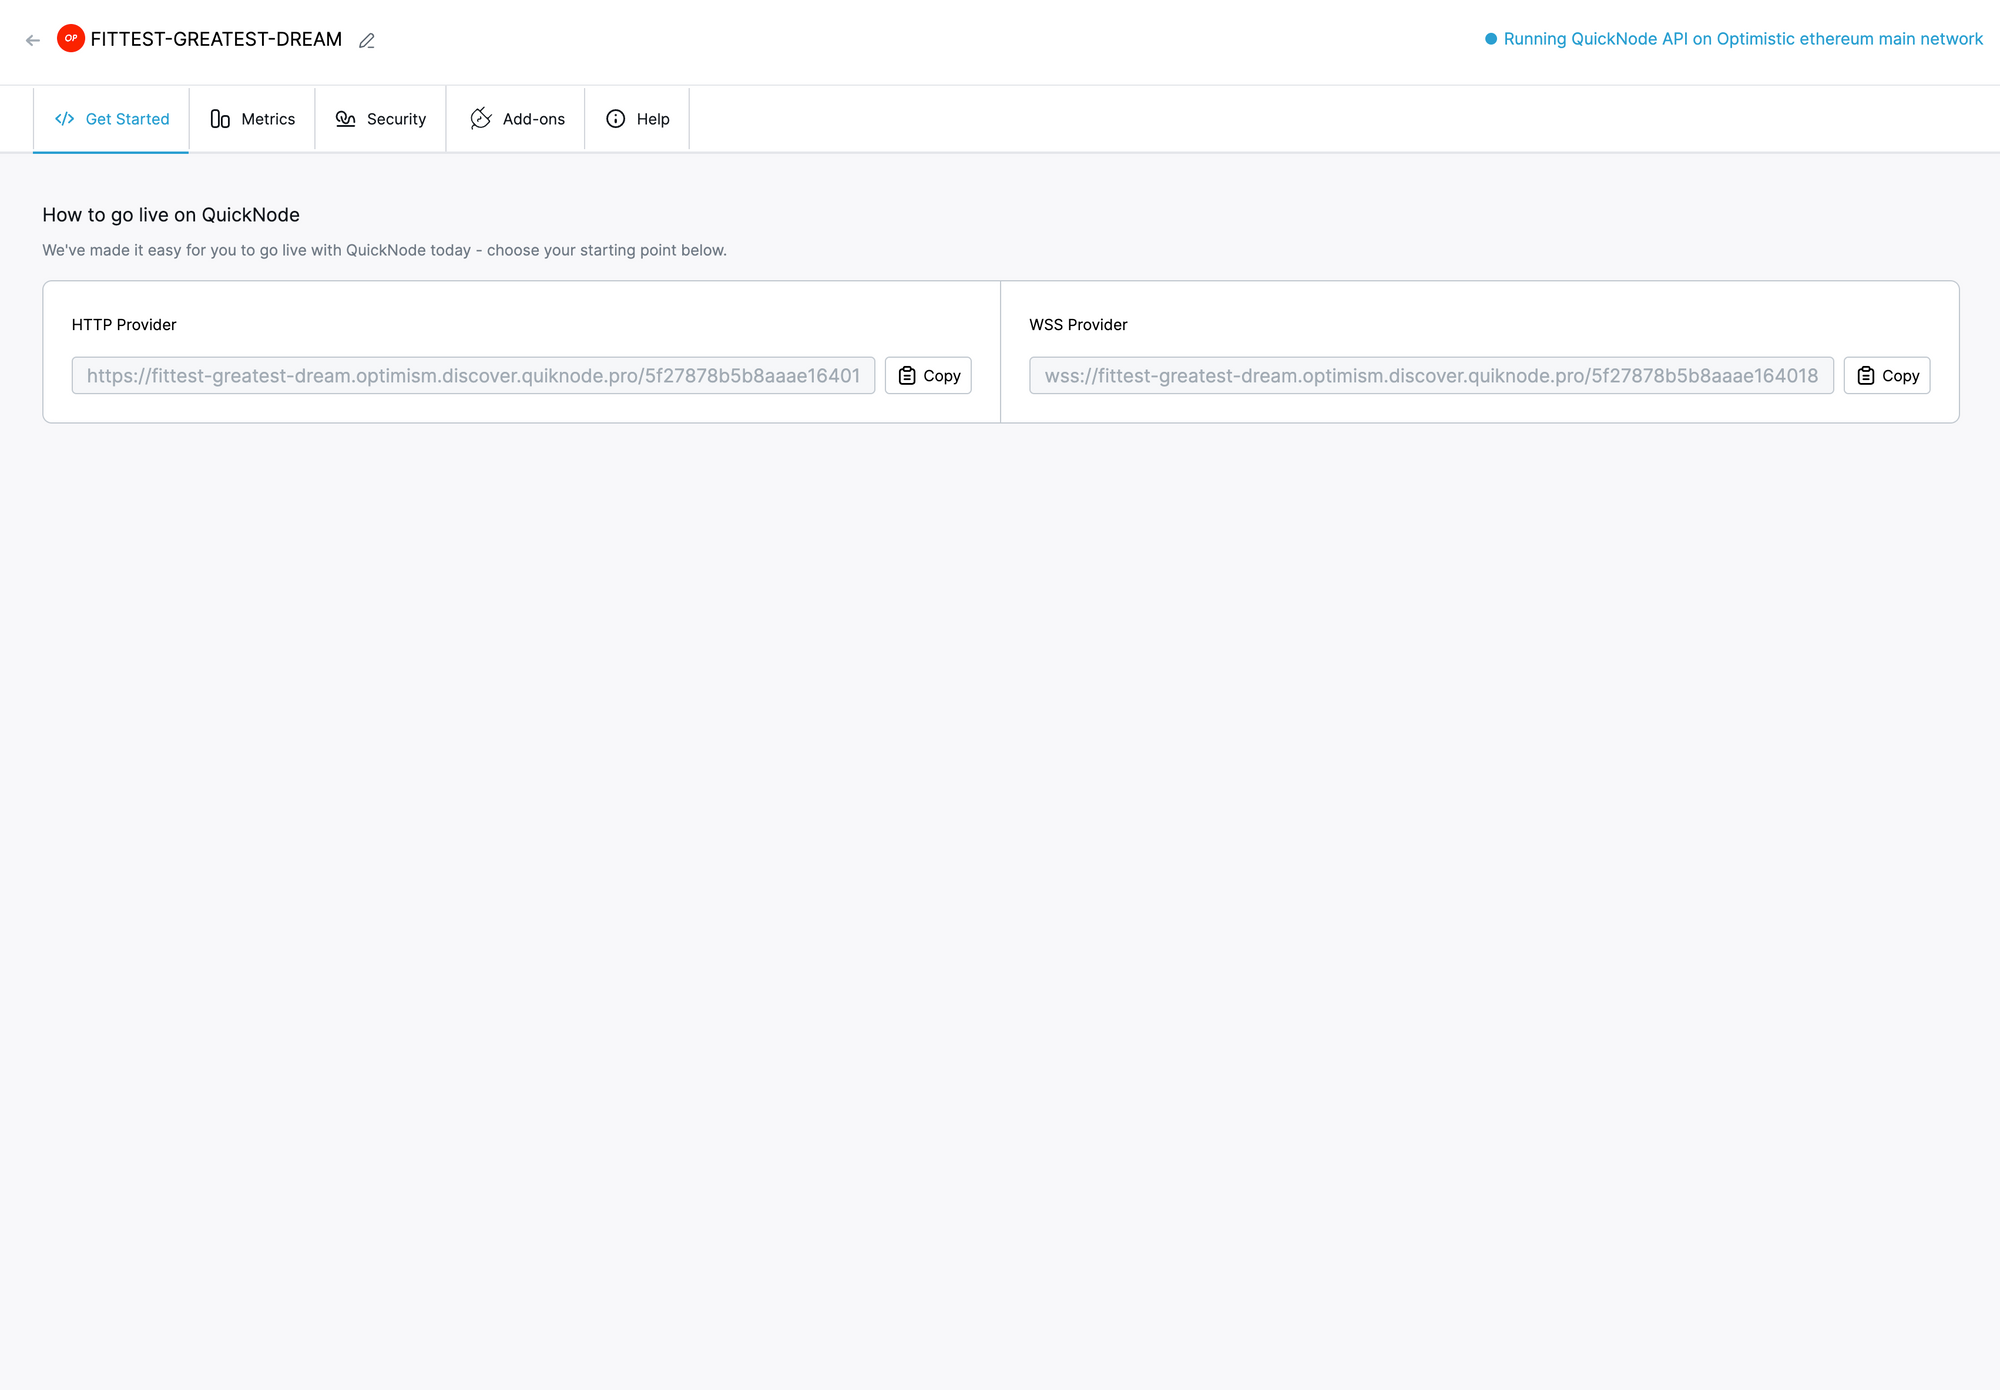Viewport: 2000px width, 1390px height.
Task: Open the Help tab label
Action: point(653,119)
